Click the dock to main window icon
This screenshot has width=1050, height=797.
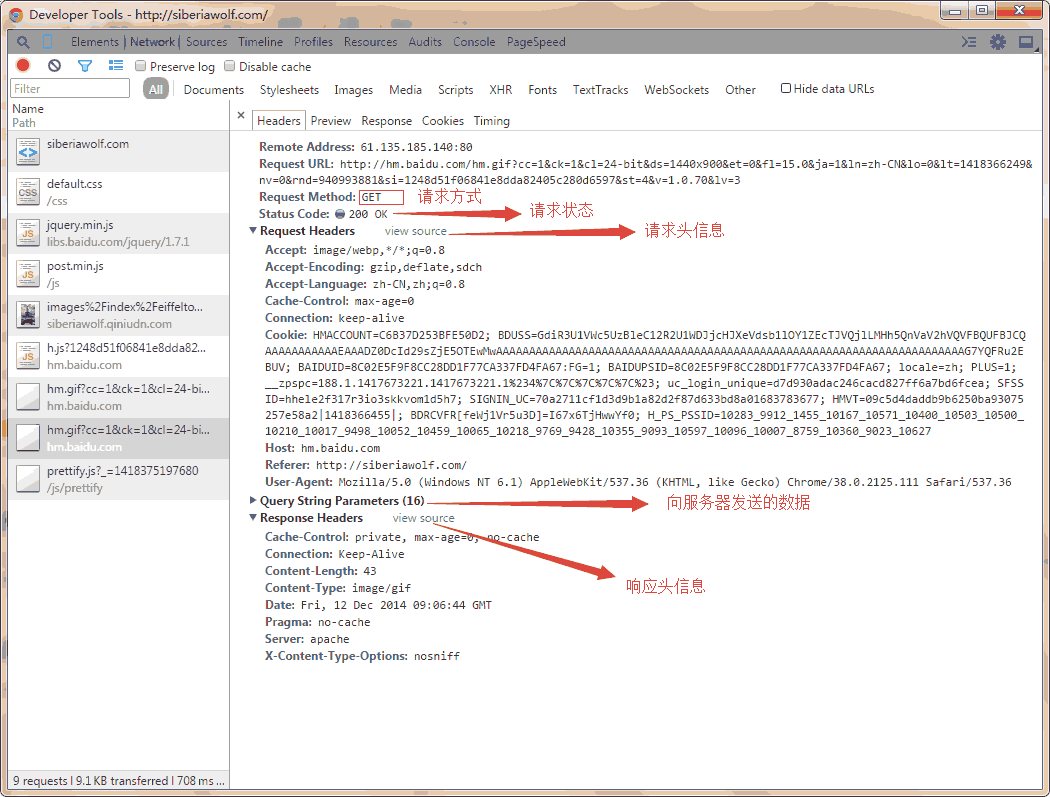pyautogui.click(x=1026, y=42)
